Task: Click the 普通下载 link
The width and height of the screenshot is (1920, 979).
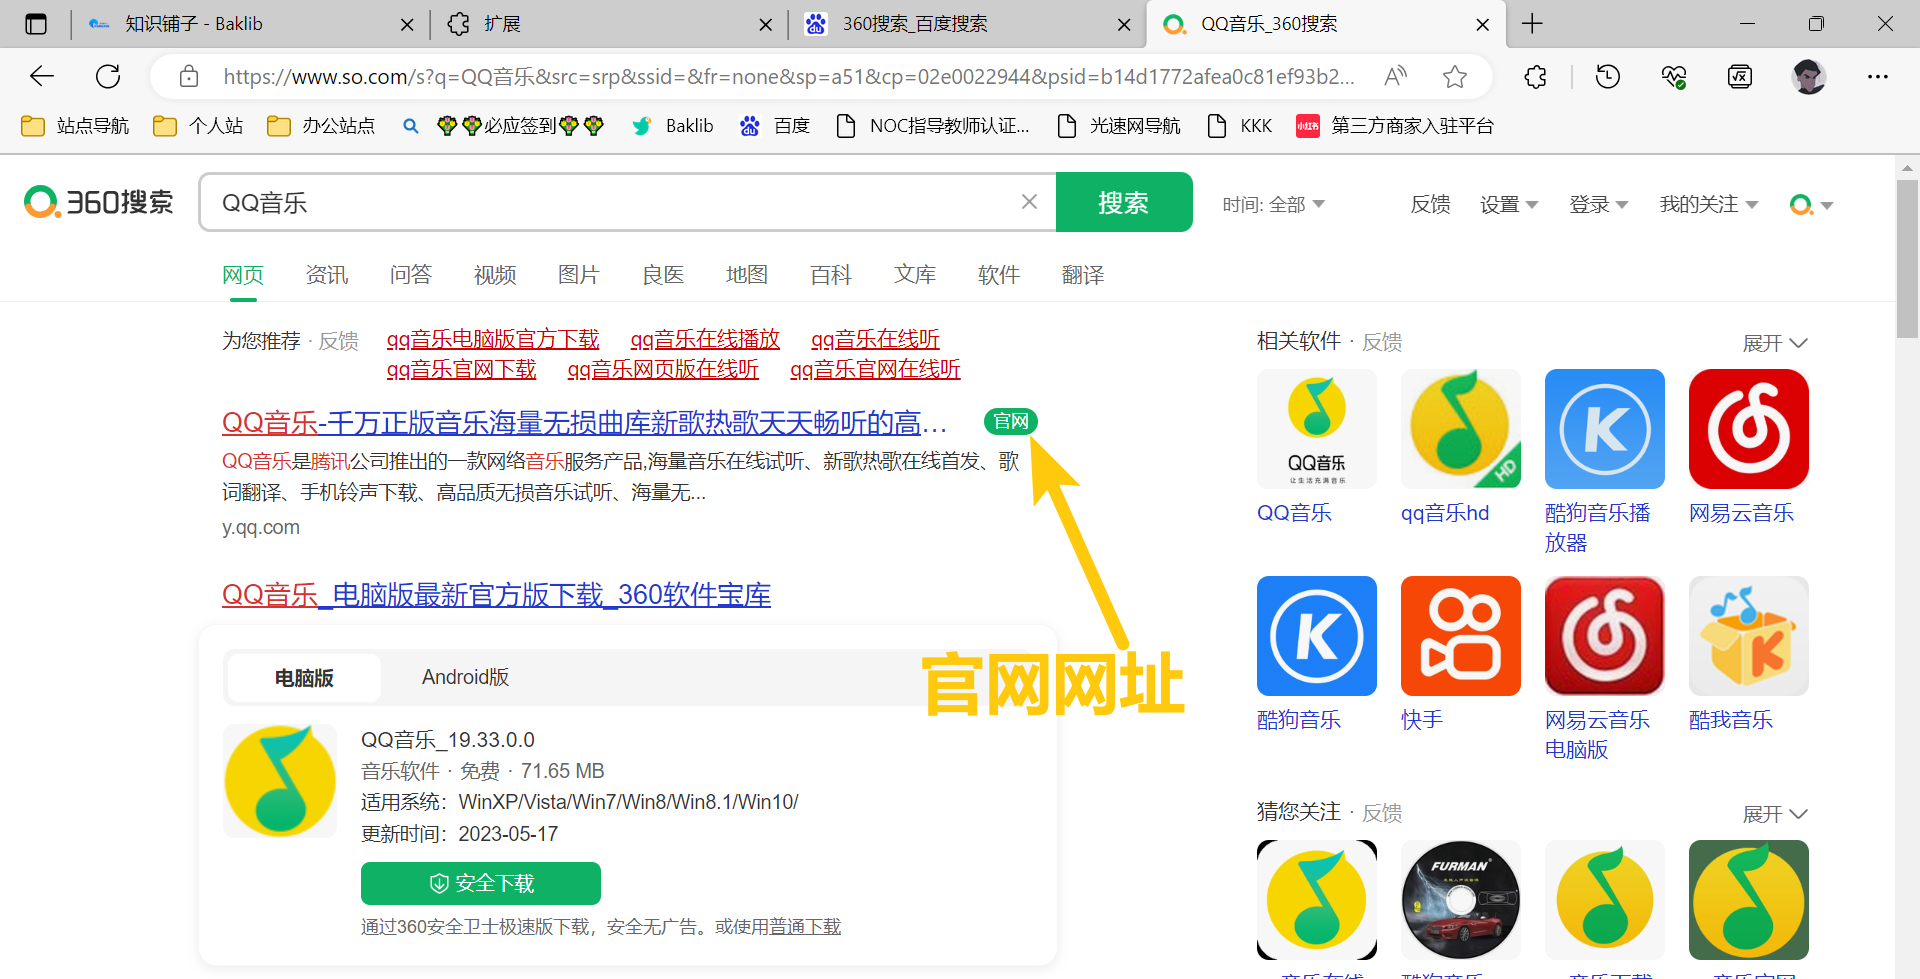Action: point(805,927)
